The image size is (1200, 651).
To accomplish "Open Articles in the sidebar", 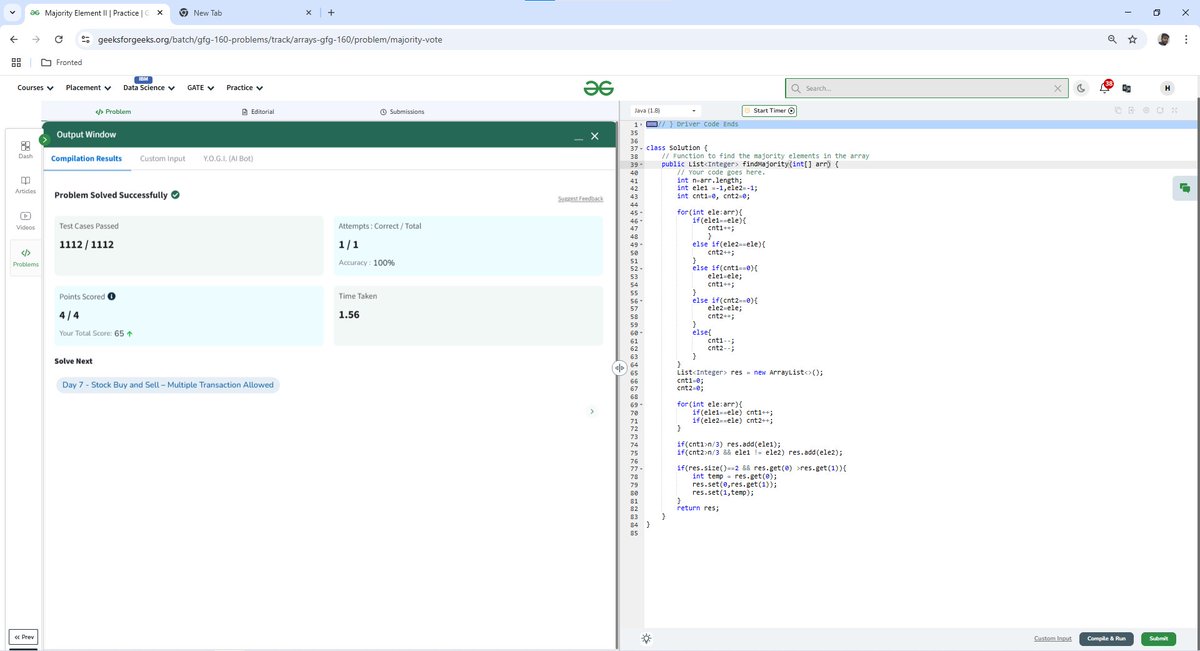I will pyautogui.click(x=26, y=185).
